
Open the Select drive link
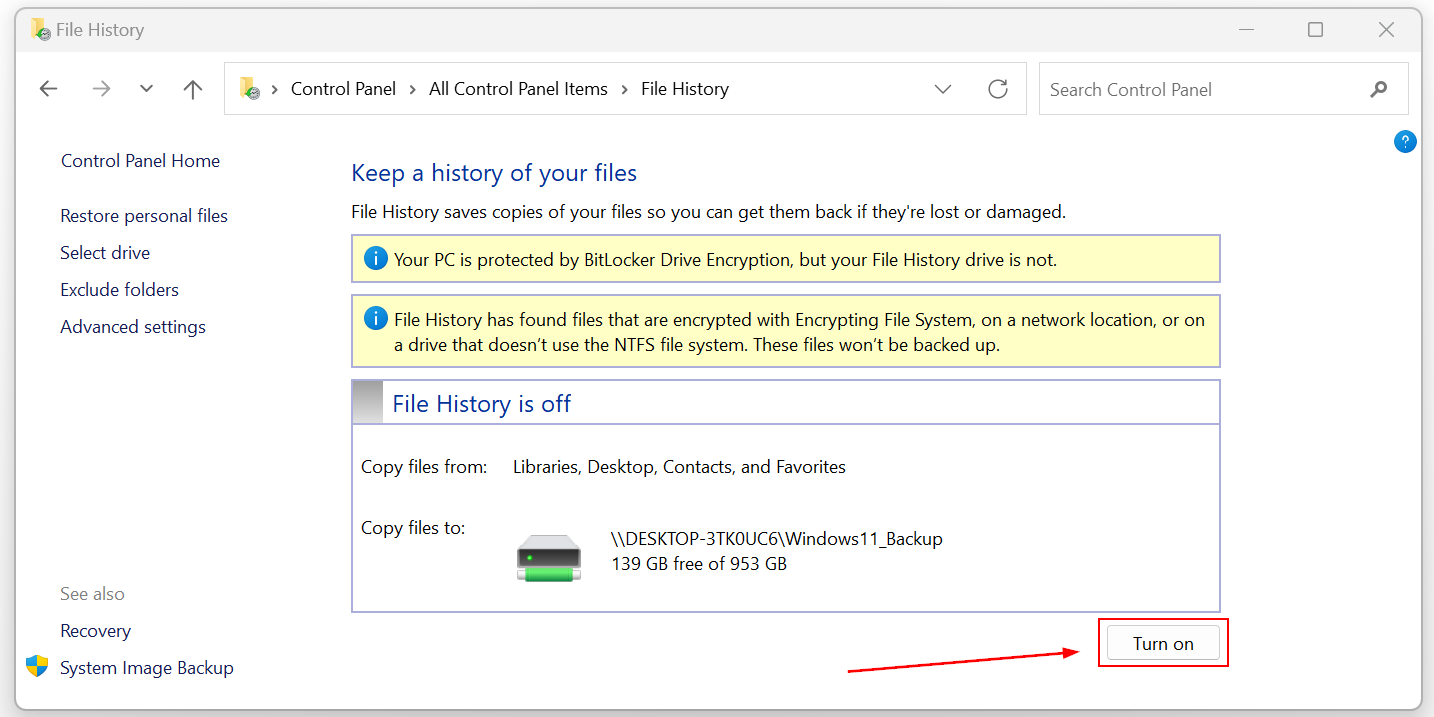tap(105, 253)
